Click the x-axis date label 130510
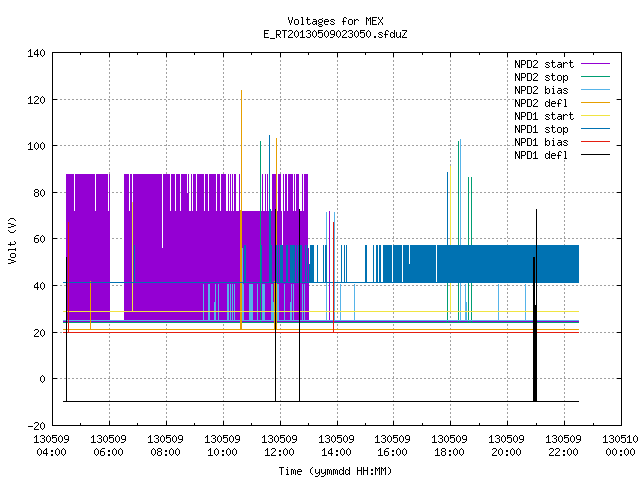The height and width of the screenshot is (480, 640). 620,440
